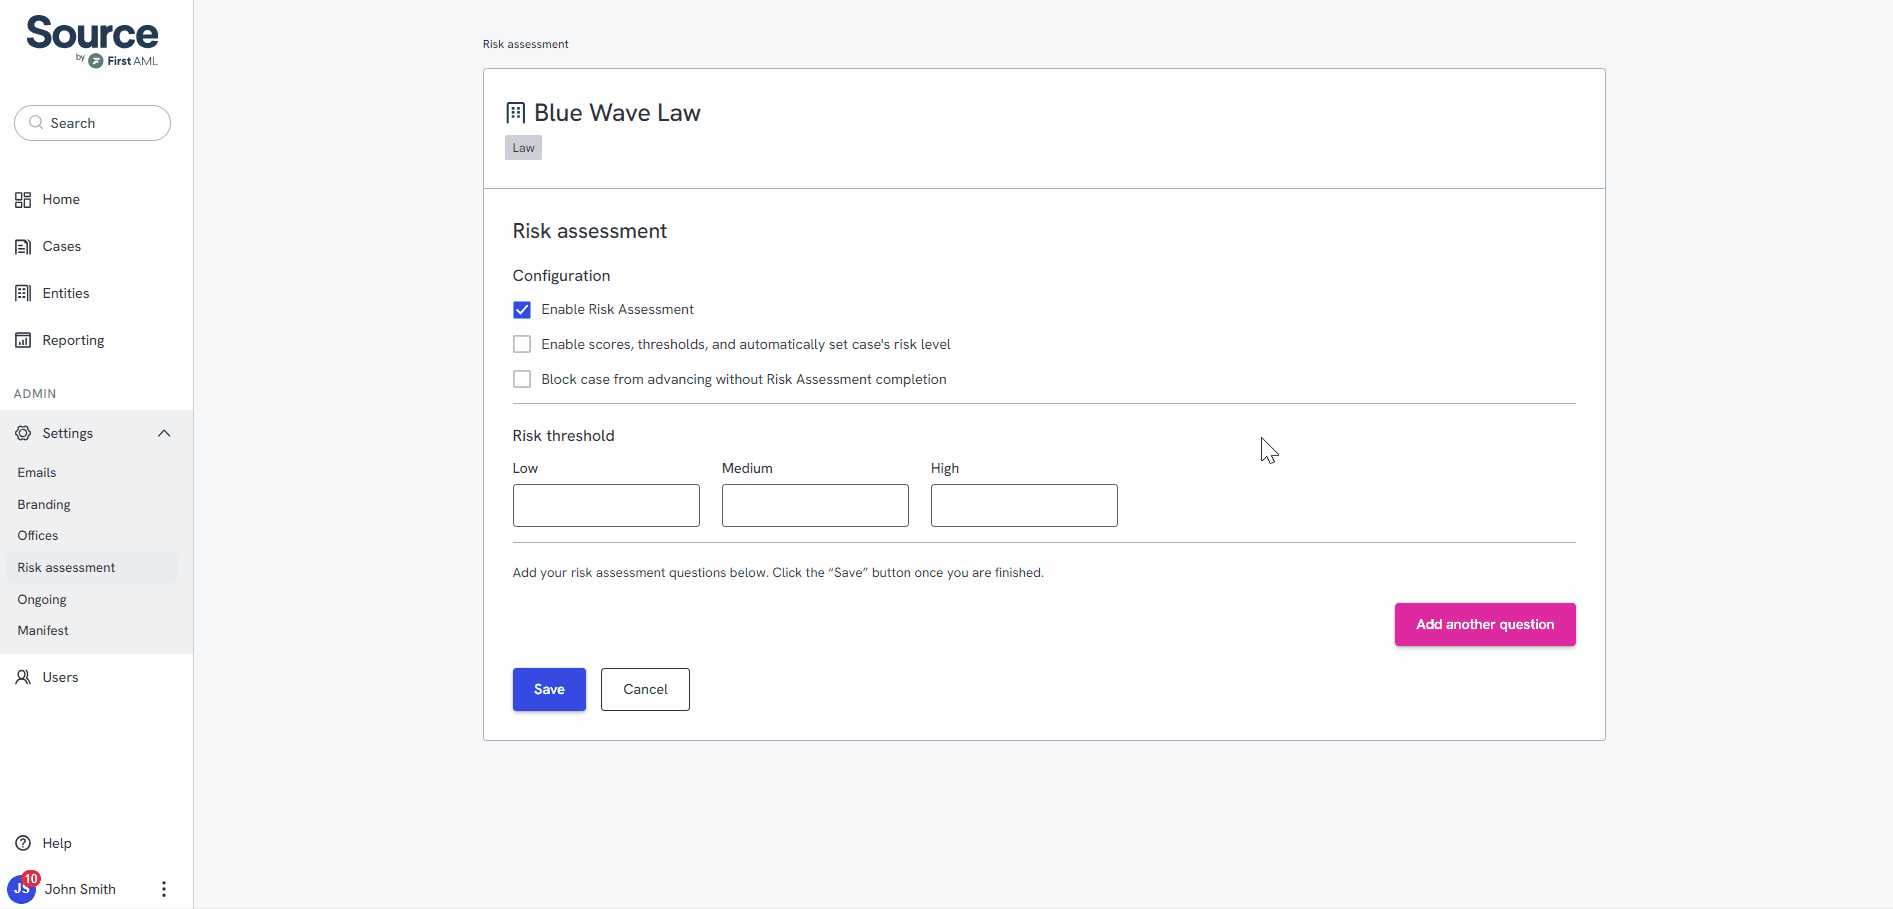Click the Cases document icon
Image resolution: width=1893 pixels, height=909 pixels.
(23, 247)
